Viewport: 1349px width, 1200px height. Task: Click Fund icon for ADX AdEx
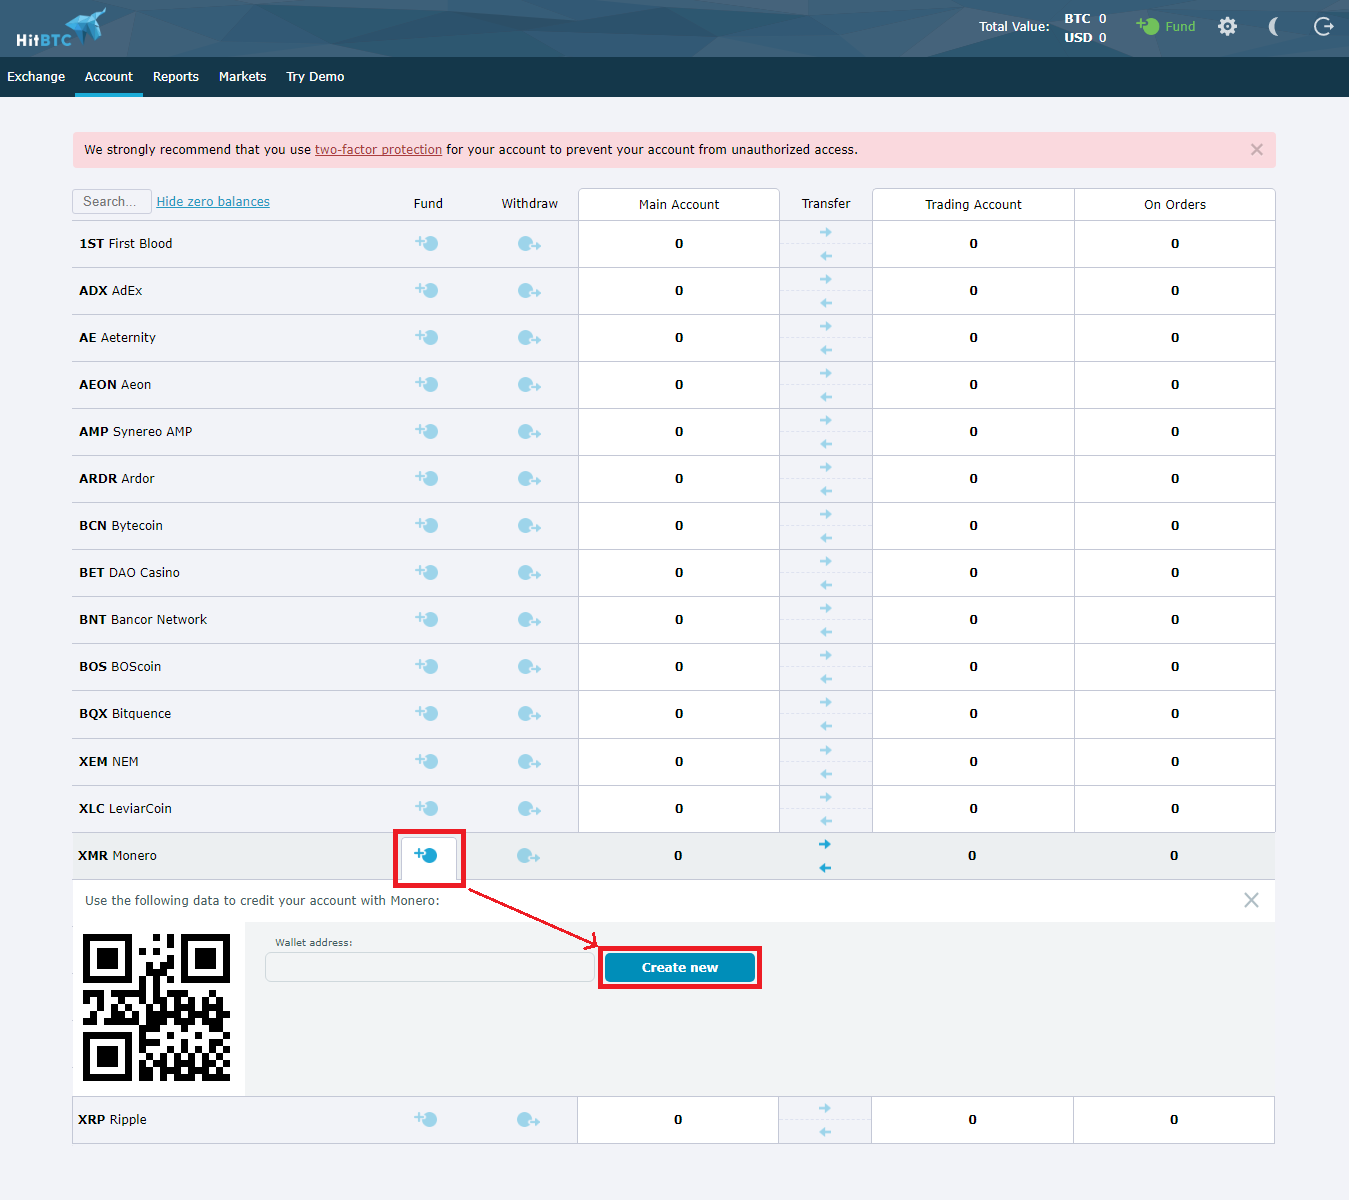427,290
